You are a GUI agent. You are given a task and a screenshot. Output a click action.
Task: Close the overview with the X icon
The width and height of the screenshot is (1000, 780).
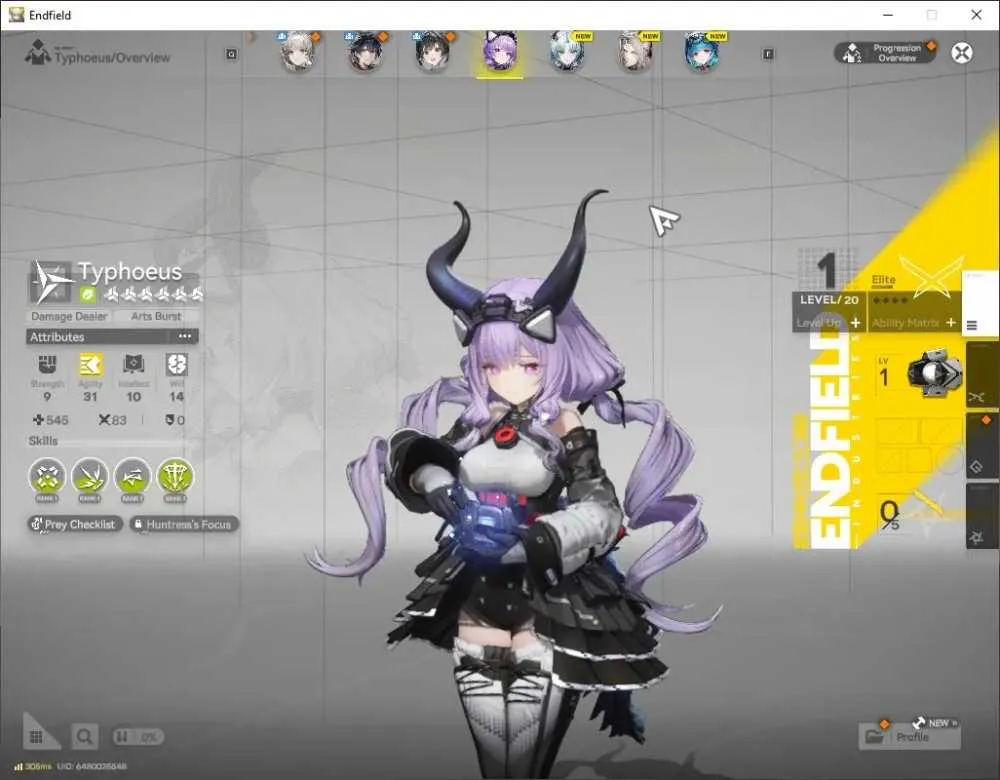click(x=962, y=52)
